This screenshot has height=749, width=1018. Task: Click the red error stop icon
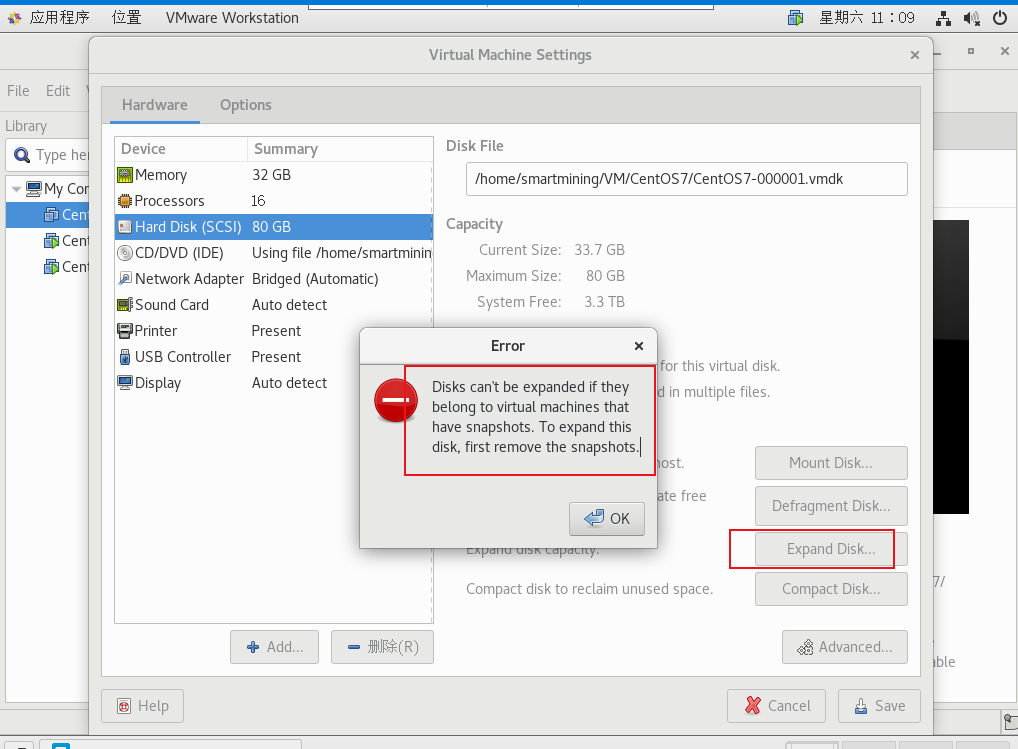point(395,400)
